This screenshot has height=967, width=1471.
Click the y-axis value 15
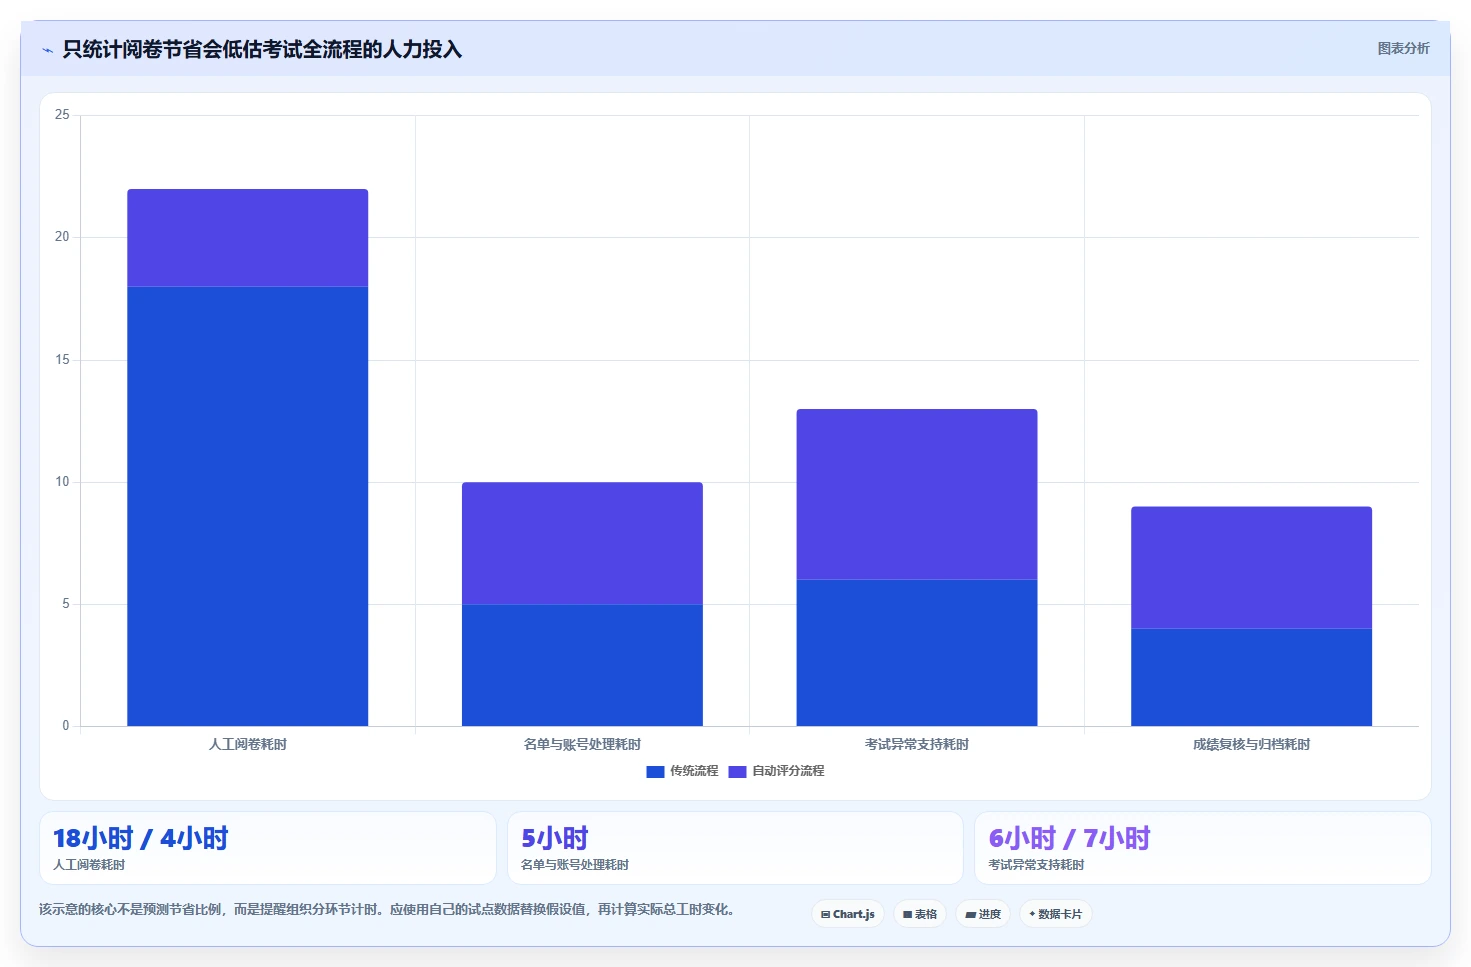(62, 360)
